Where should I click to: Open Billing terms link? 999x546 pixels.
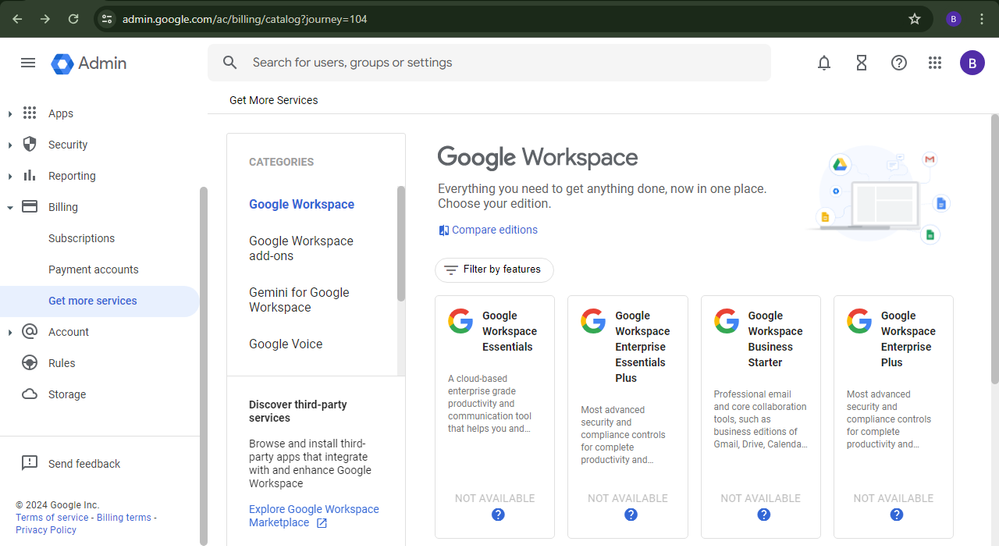124,517
